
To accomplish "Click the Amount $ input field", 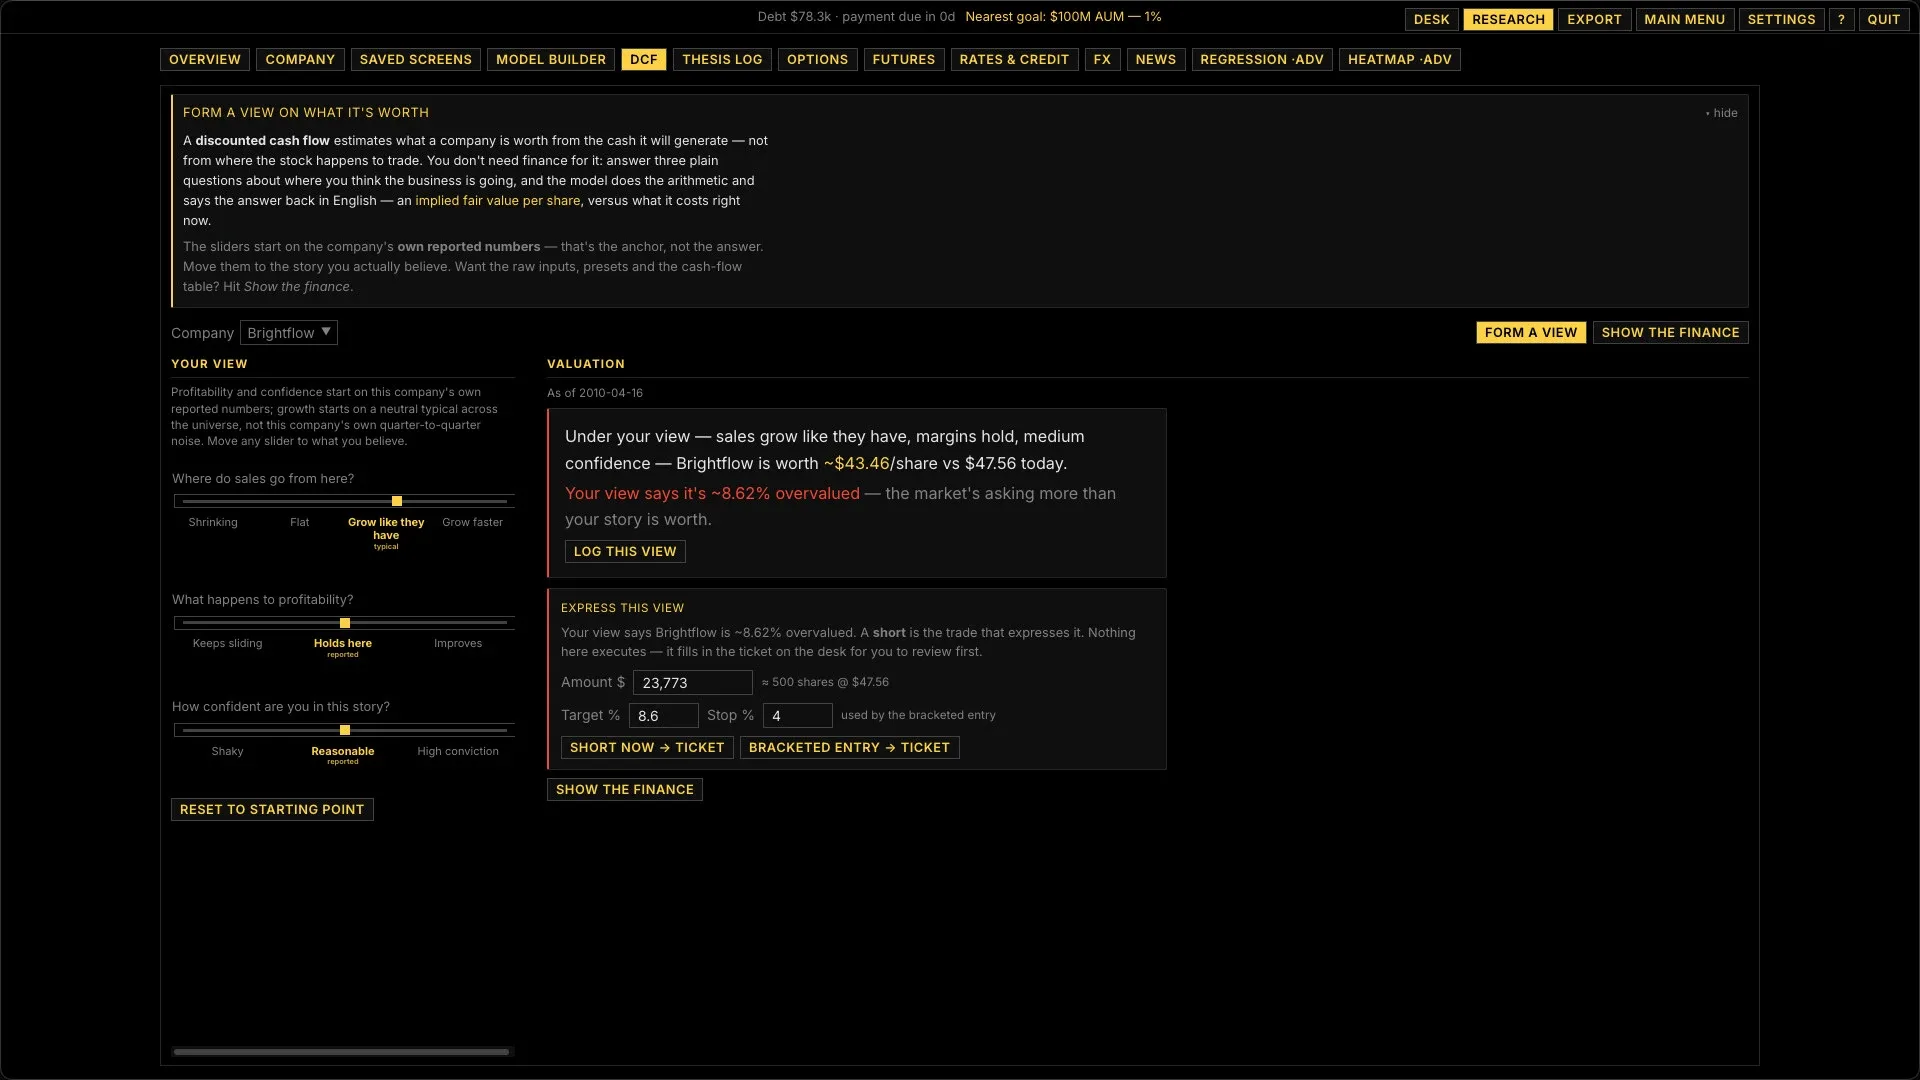I will click(693, 683).
